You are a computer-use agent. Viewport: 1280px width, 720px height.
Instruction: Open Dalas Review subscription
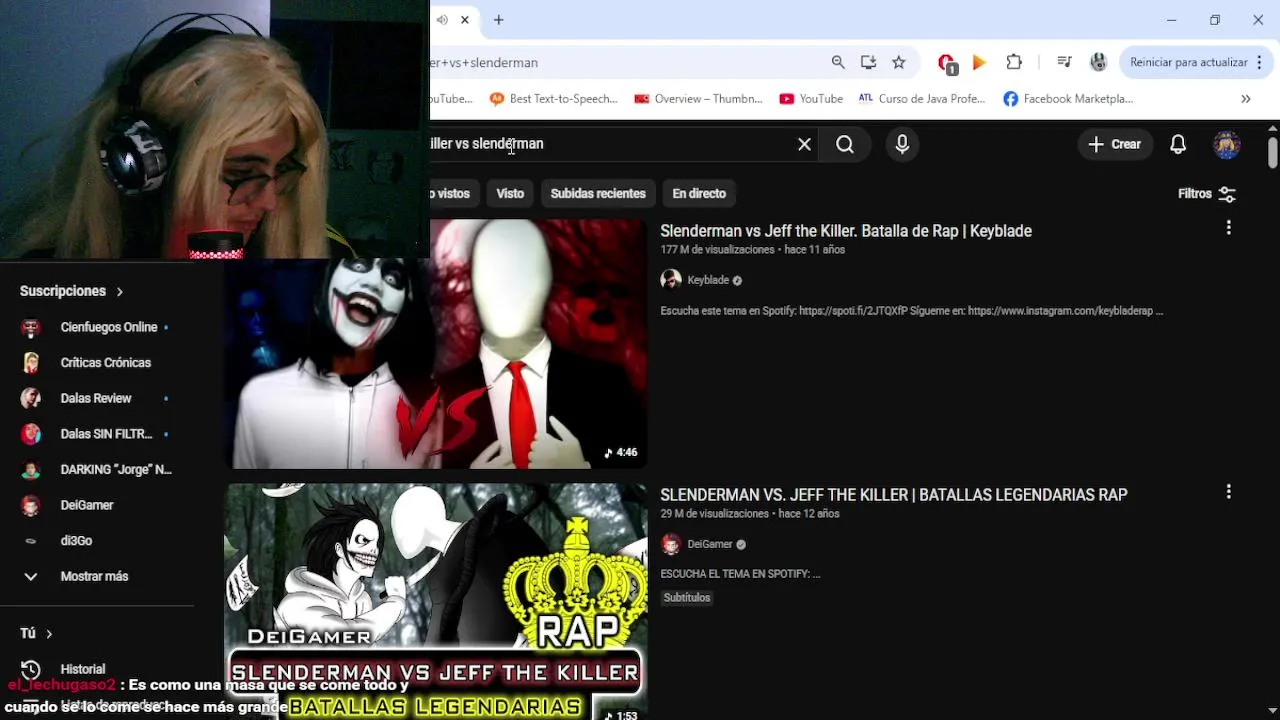tap(97, 398)
